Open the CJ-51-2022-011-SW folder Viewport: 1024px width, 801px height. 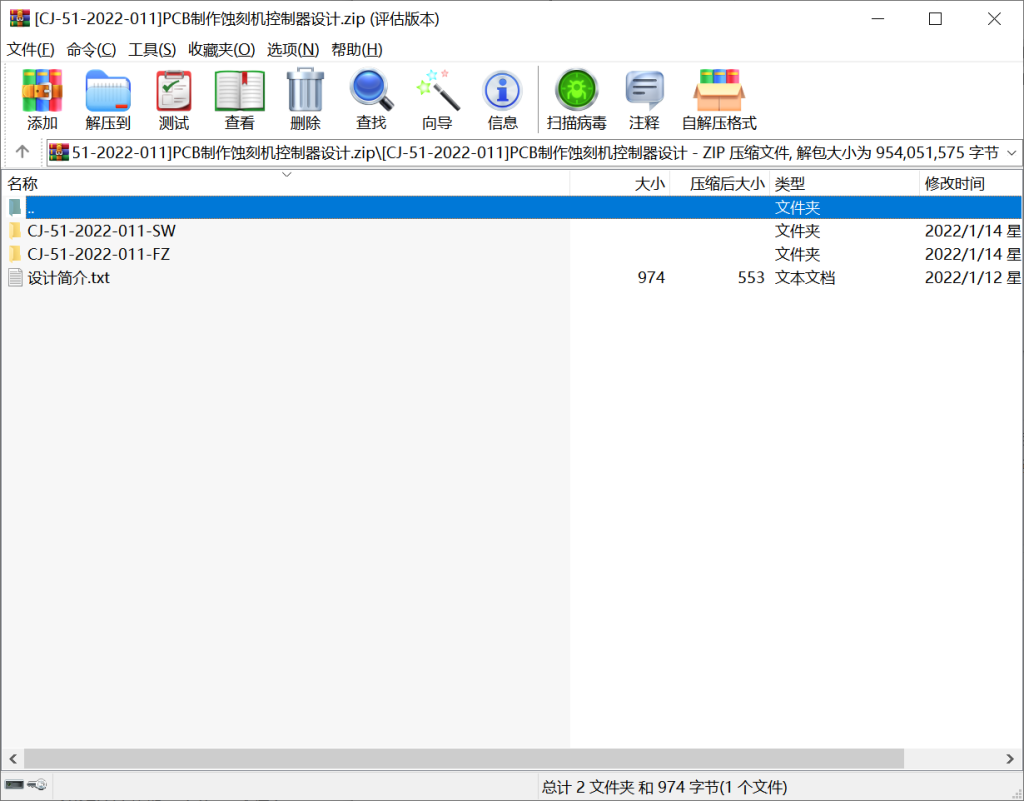click(x=100, y=230)
